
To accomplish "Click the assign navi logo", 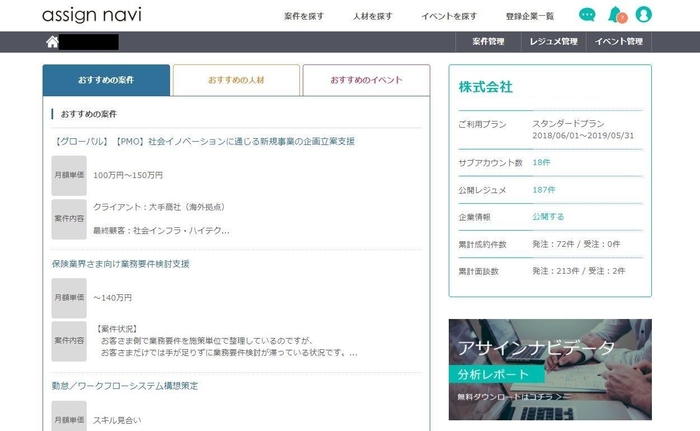I will [92, 15].
